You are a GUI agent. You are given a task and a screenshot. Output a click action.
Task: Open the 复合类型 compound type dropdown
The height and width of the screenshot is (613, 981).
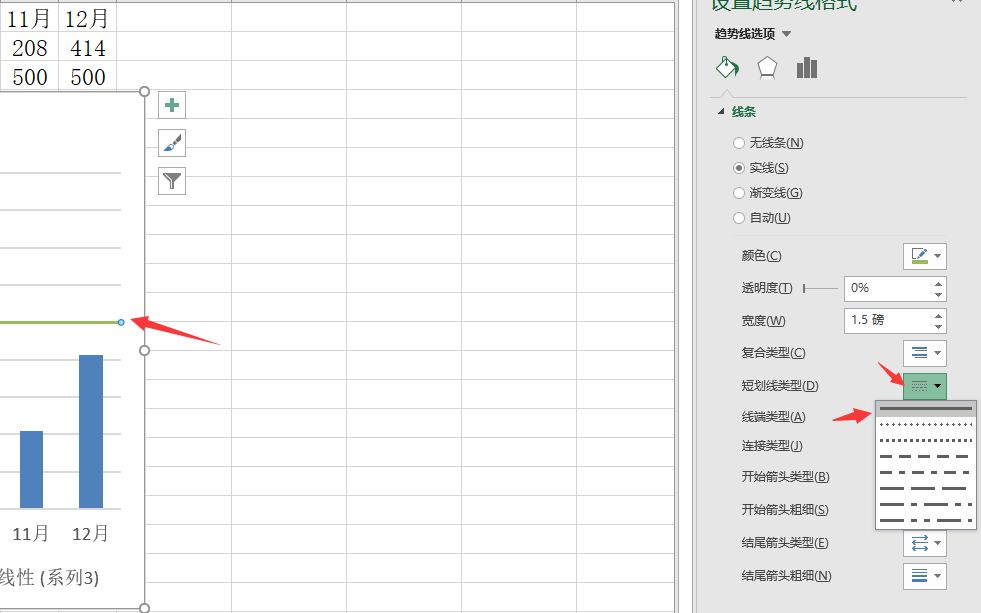925,353
